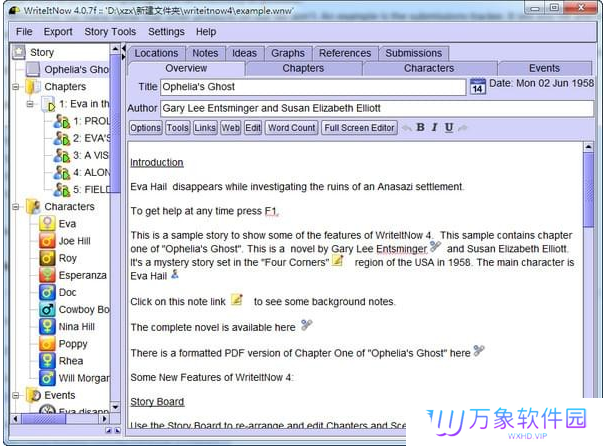
Task: Click the Edit button
Action: click(253, 128)
